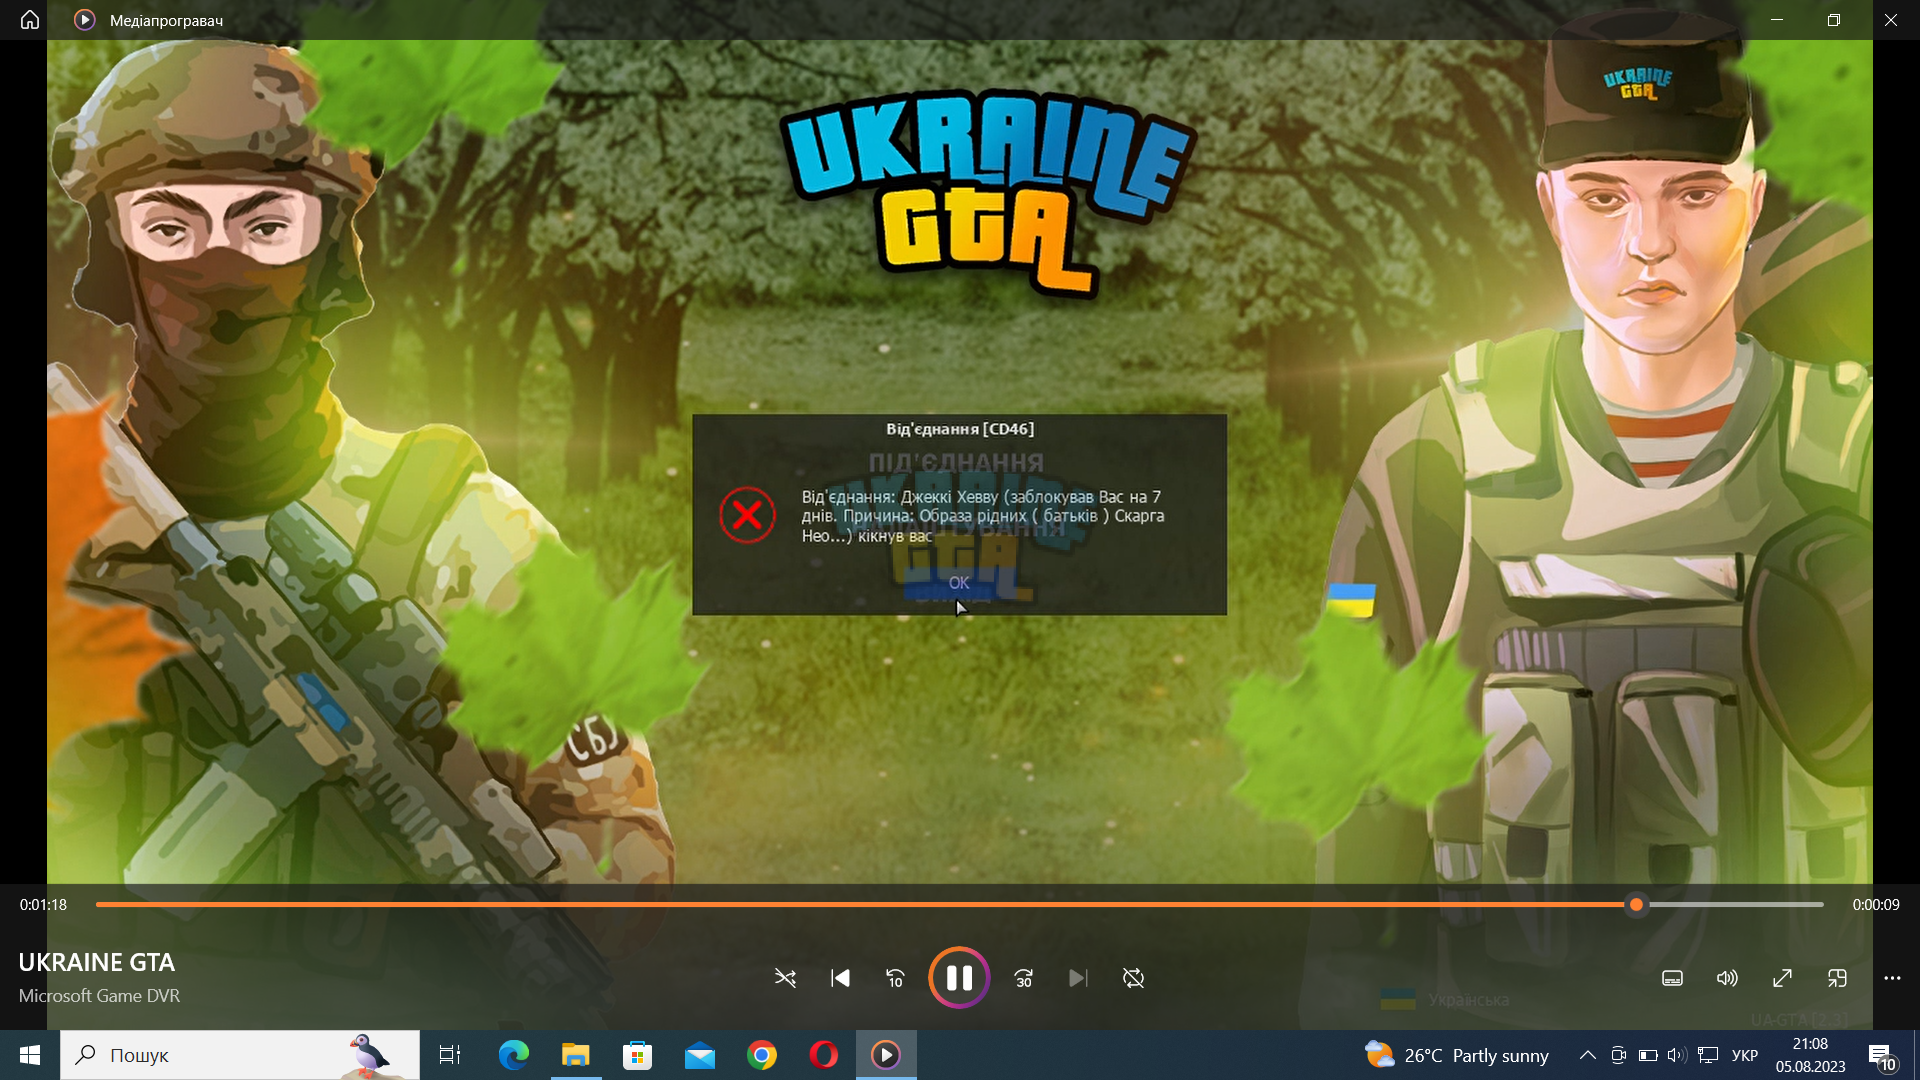This screenshot has height=1080, width=1920.
Task: Open the notification center
Action: click(x=1881, y=1056)
